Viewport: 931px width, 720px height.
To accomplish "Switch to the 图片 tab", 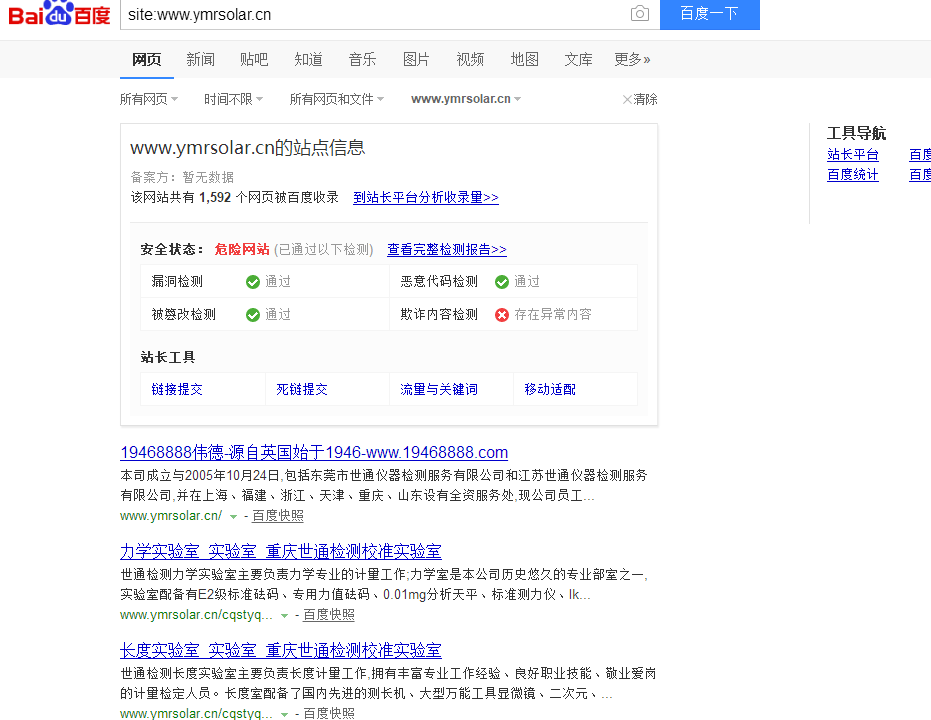I will pos(416,59).
